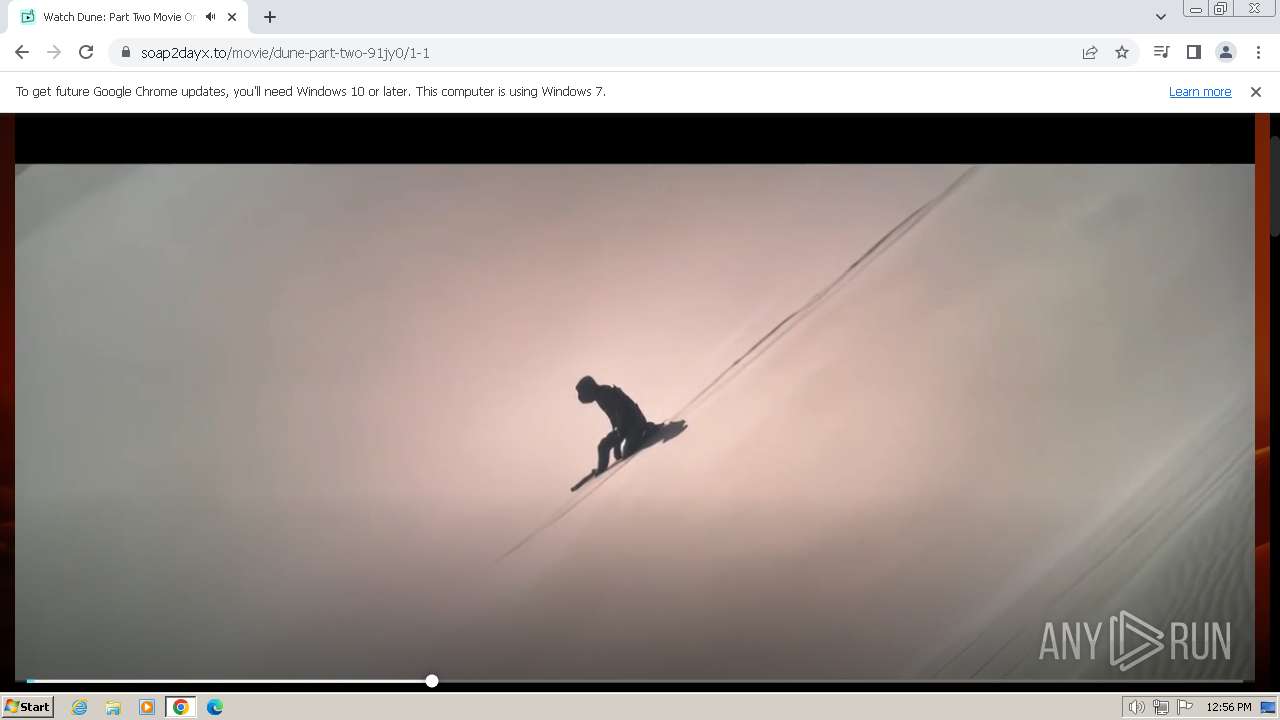Screen dimensions: 1280x720
Task: Bookmark this page with the star
Action: [1122, 52]
